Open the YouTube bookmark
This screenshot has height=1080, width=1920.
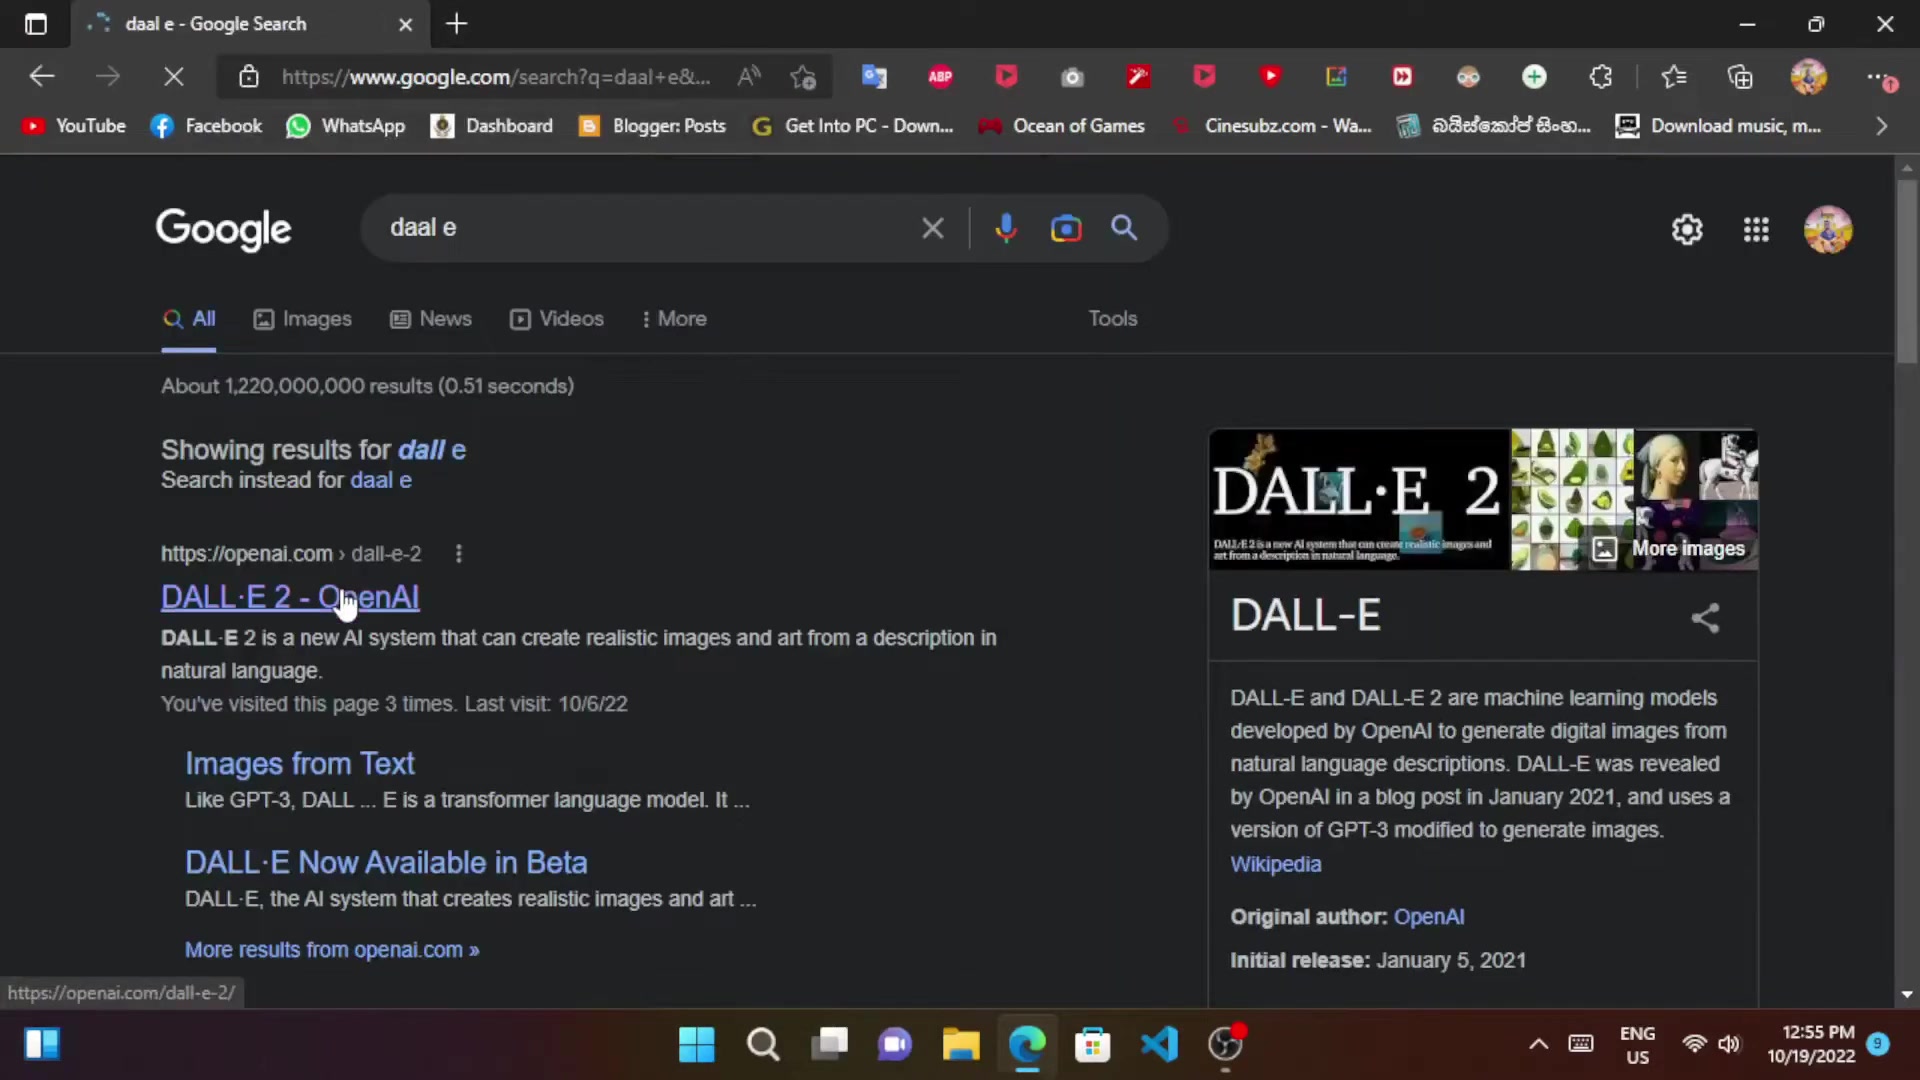click(x=74, y=126)
